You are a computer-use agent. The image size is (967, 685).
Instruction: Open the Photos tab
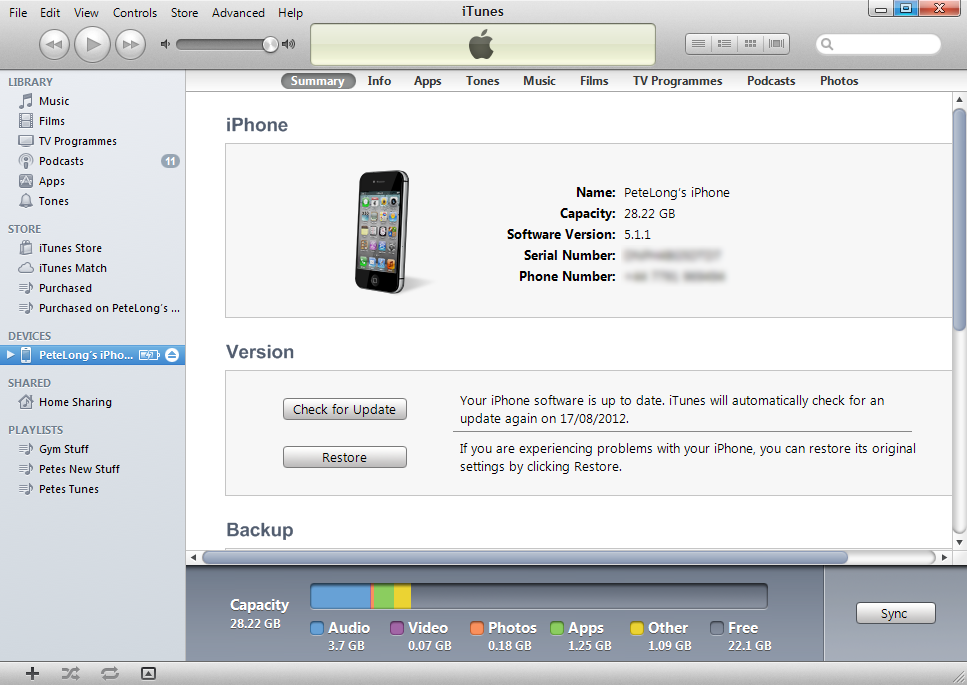(x=839, y=81)
